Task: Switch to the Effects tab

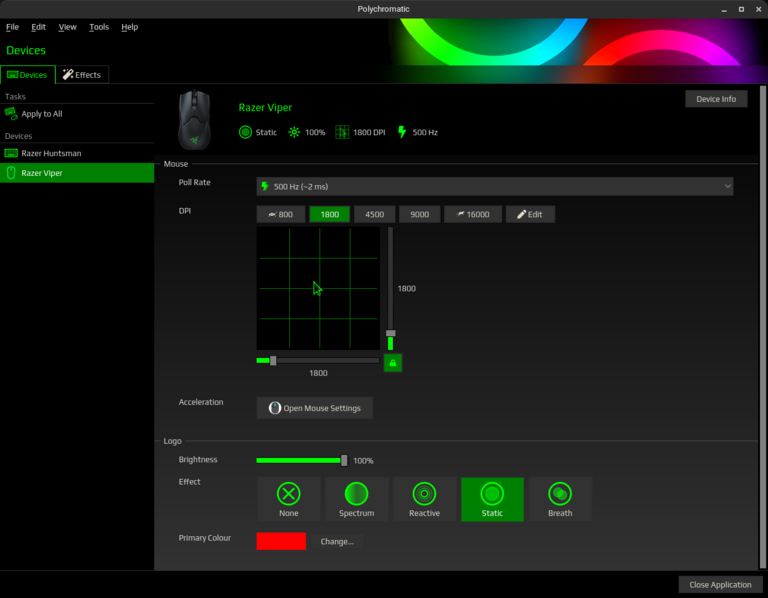Action: (x=82, y=75)
